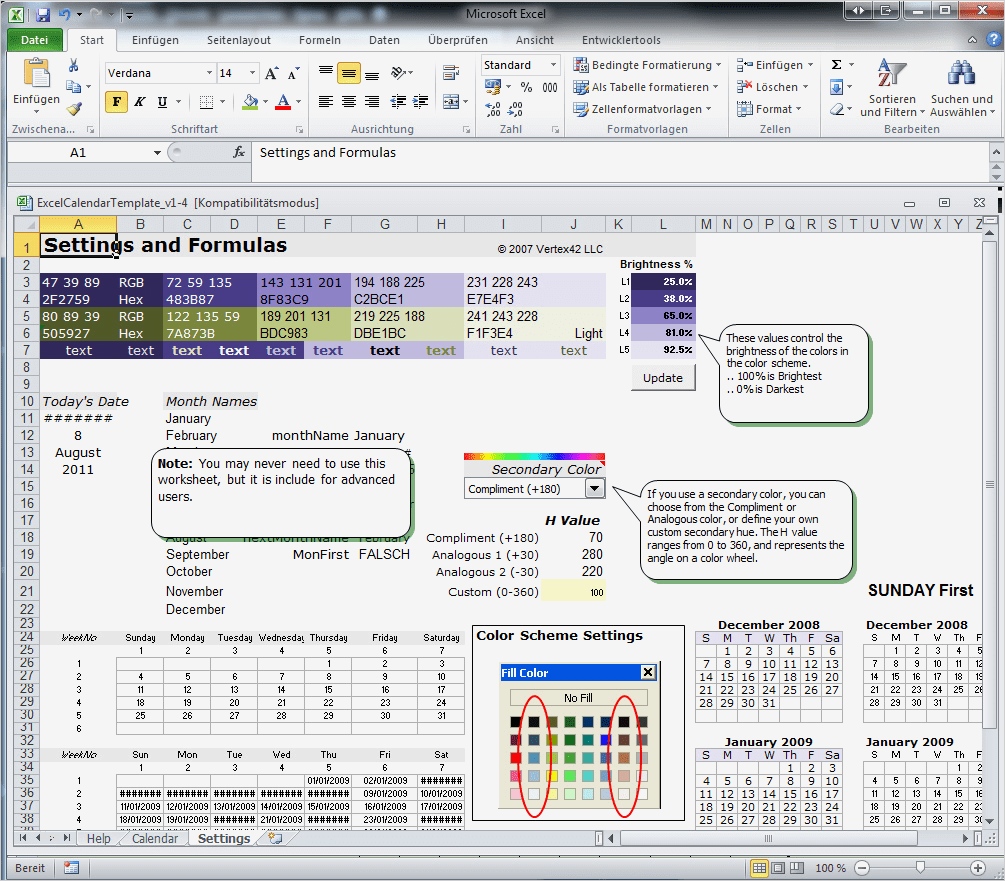
Task: Switch to the Formeln ribbon tab
Action: point(320,40)
